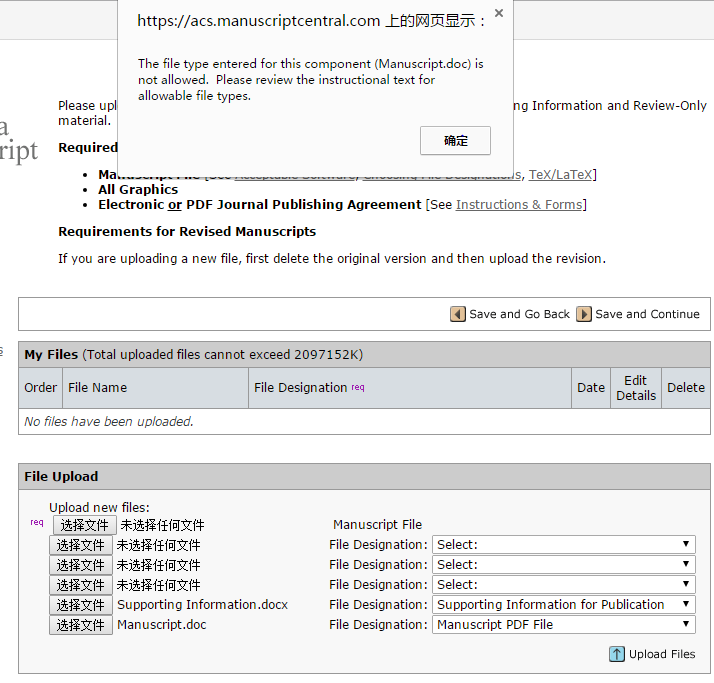This screenshot has width=714, height=683.
Task: Open the Supporting Information for Publication dropdown
Action: point(564,605)
